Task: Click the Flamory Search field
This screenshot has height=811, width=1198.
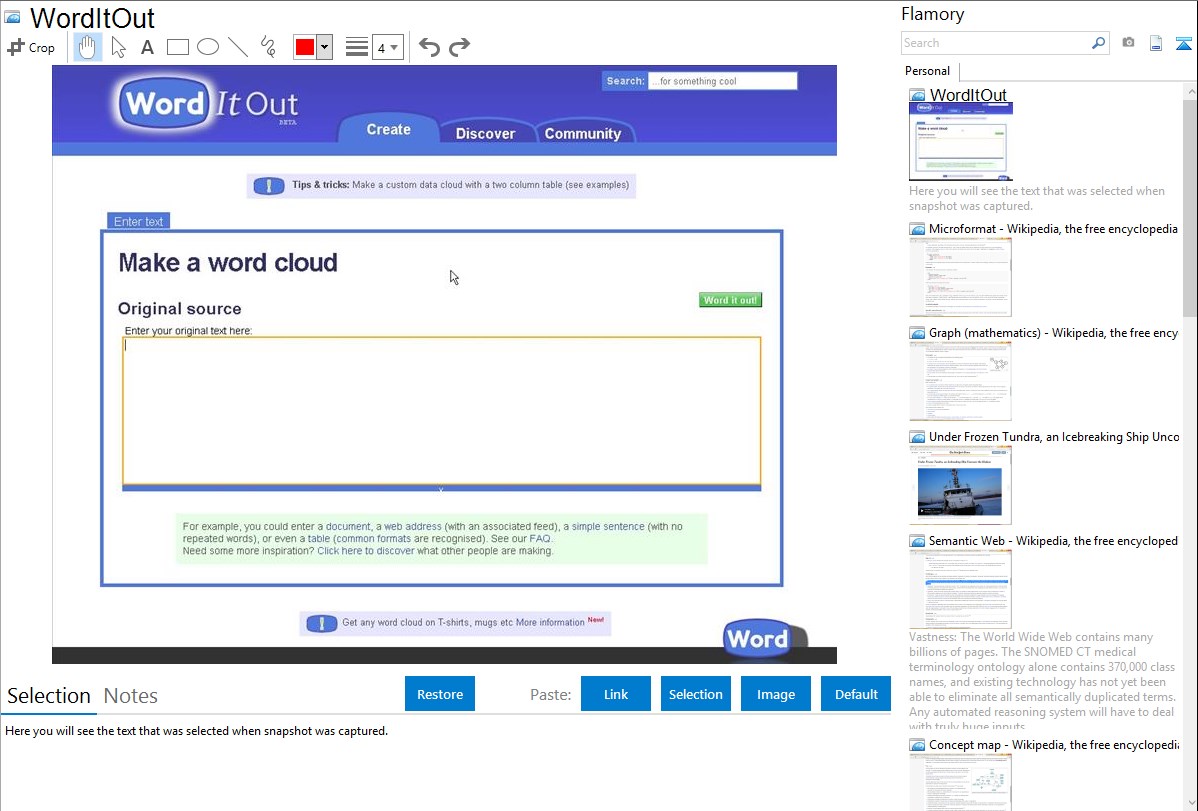Action: coord(996,43)
